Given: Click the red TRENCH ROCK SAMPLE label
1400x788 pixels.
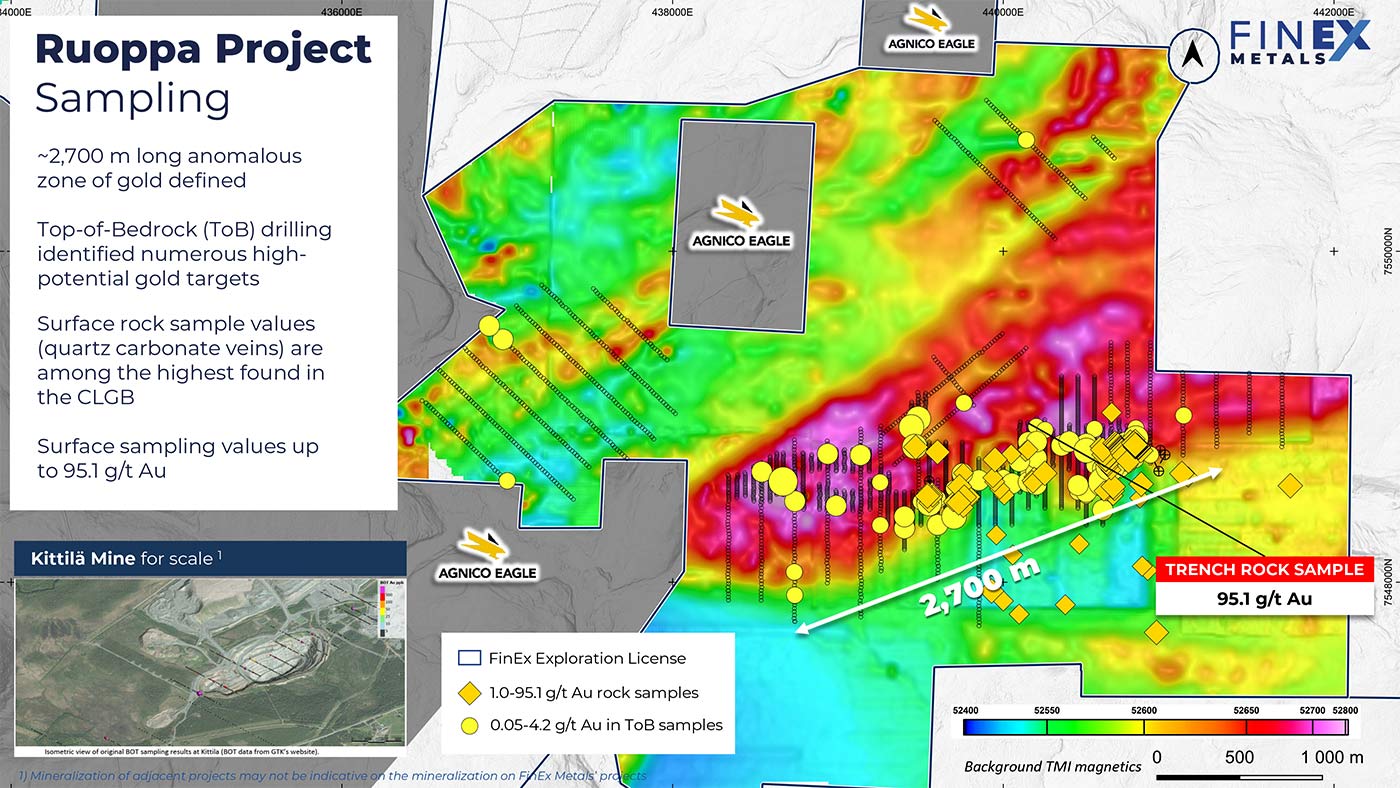Looking at the screenshot, I should [x=1264, y=569].
